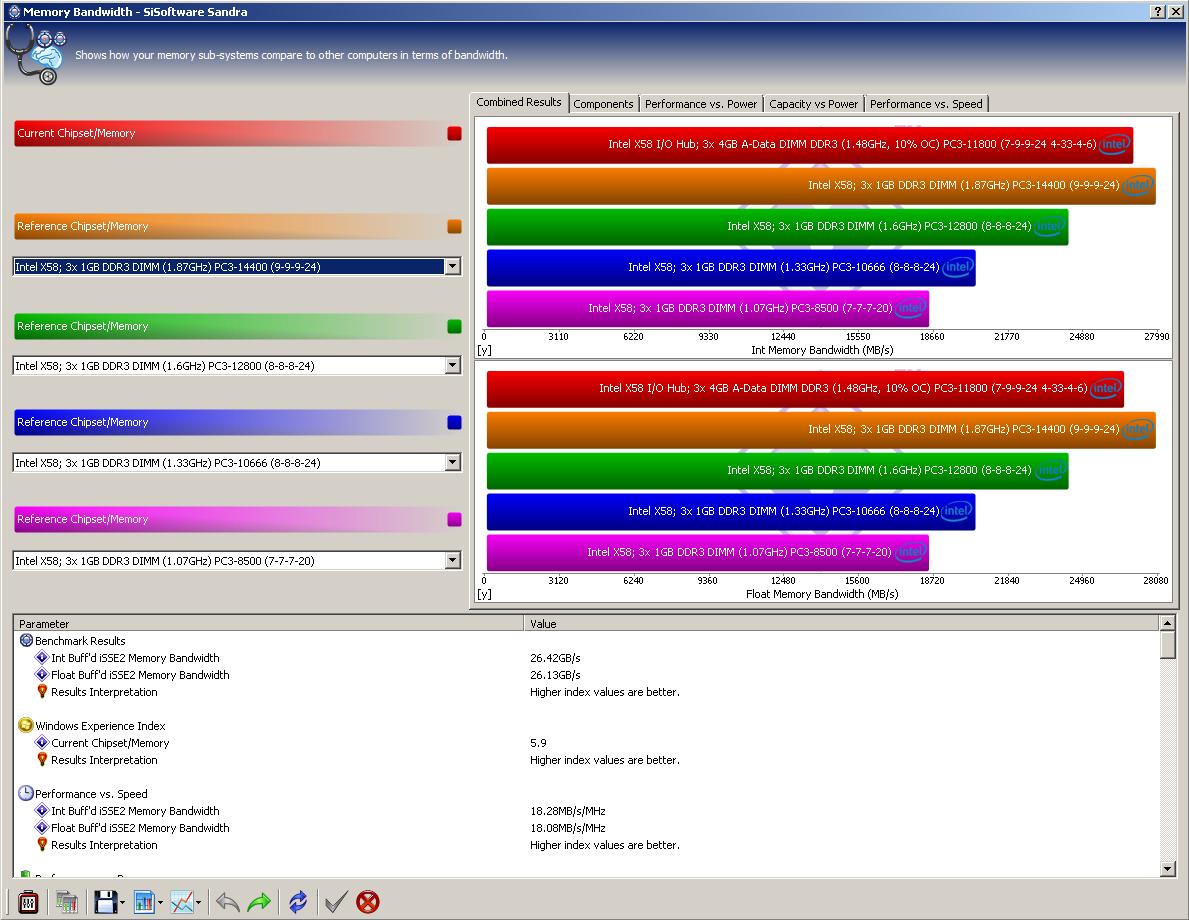Click the Windows Experience Index yellow icon

[x=26, y=725]
